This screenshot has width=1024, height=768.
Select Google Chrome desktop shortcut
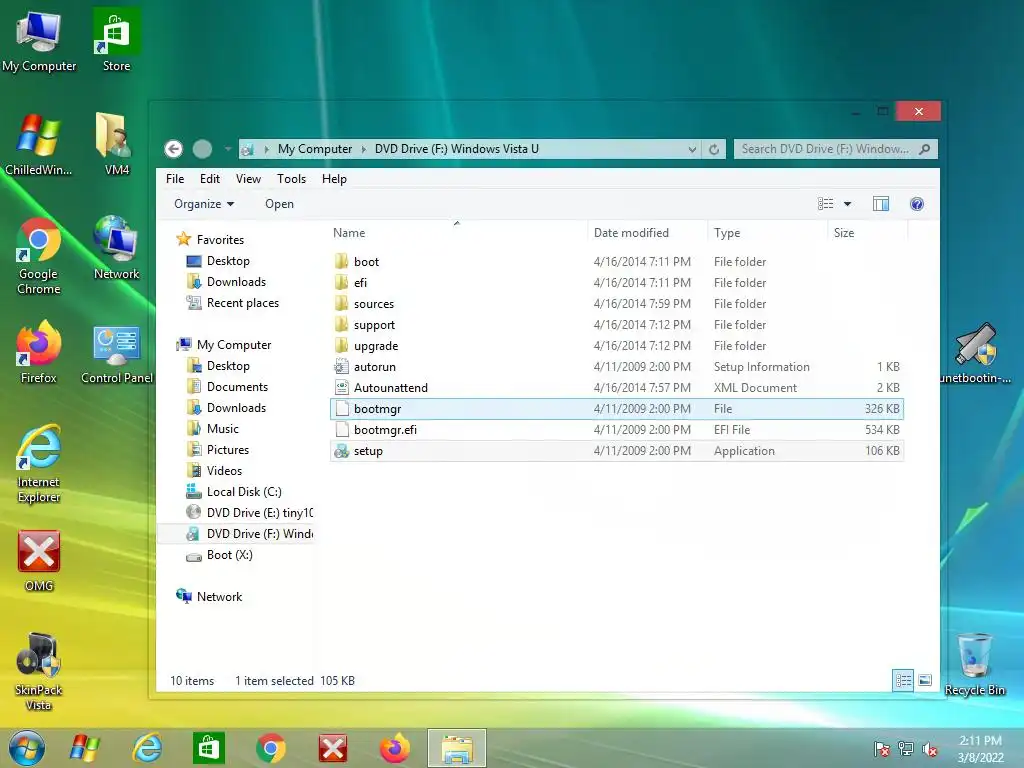(x=38, y=257)
